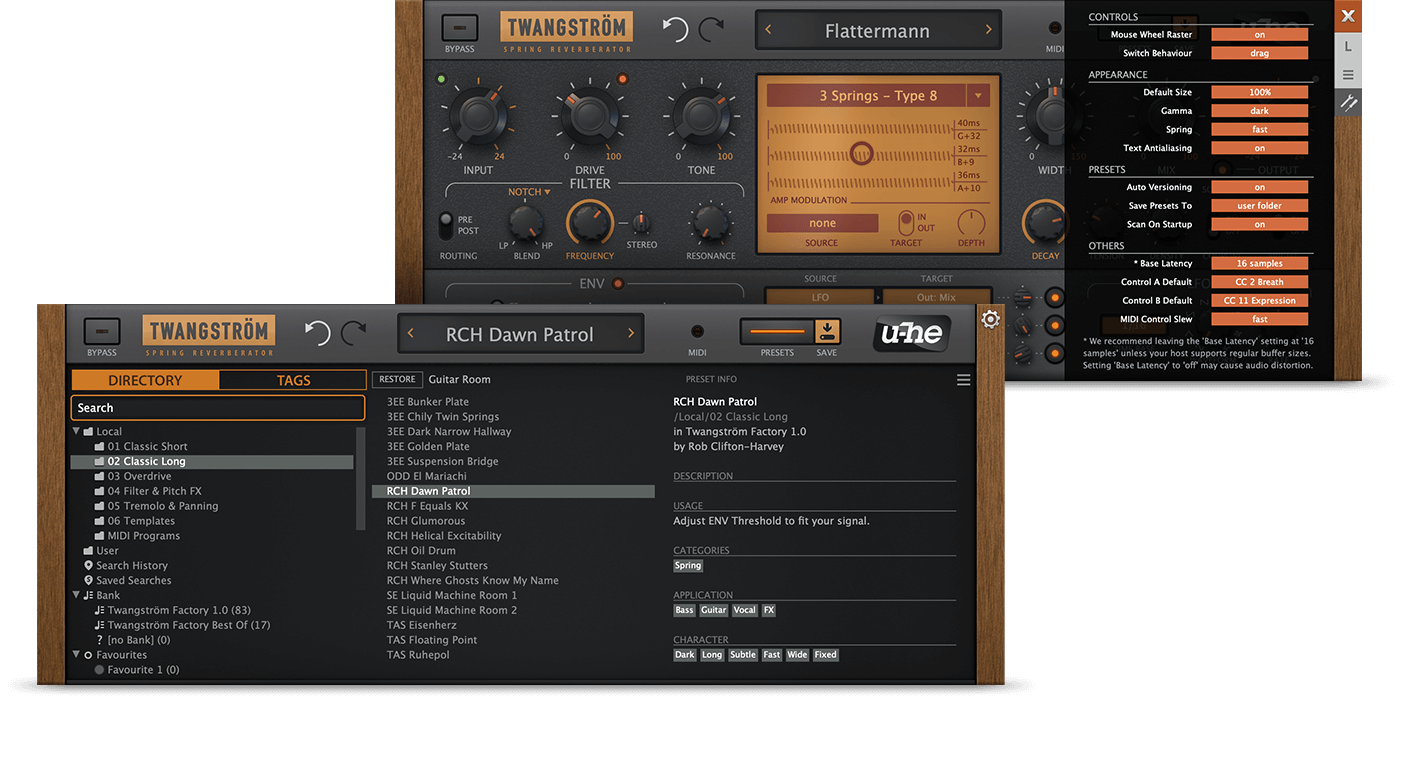Click the MIDI indicator on the front window
1420x781 pixels.
point(697,333)
